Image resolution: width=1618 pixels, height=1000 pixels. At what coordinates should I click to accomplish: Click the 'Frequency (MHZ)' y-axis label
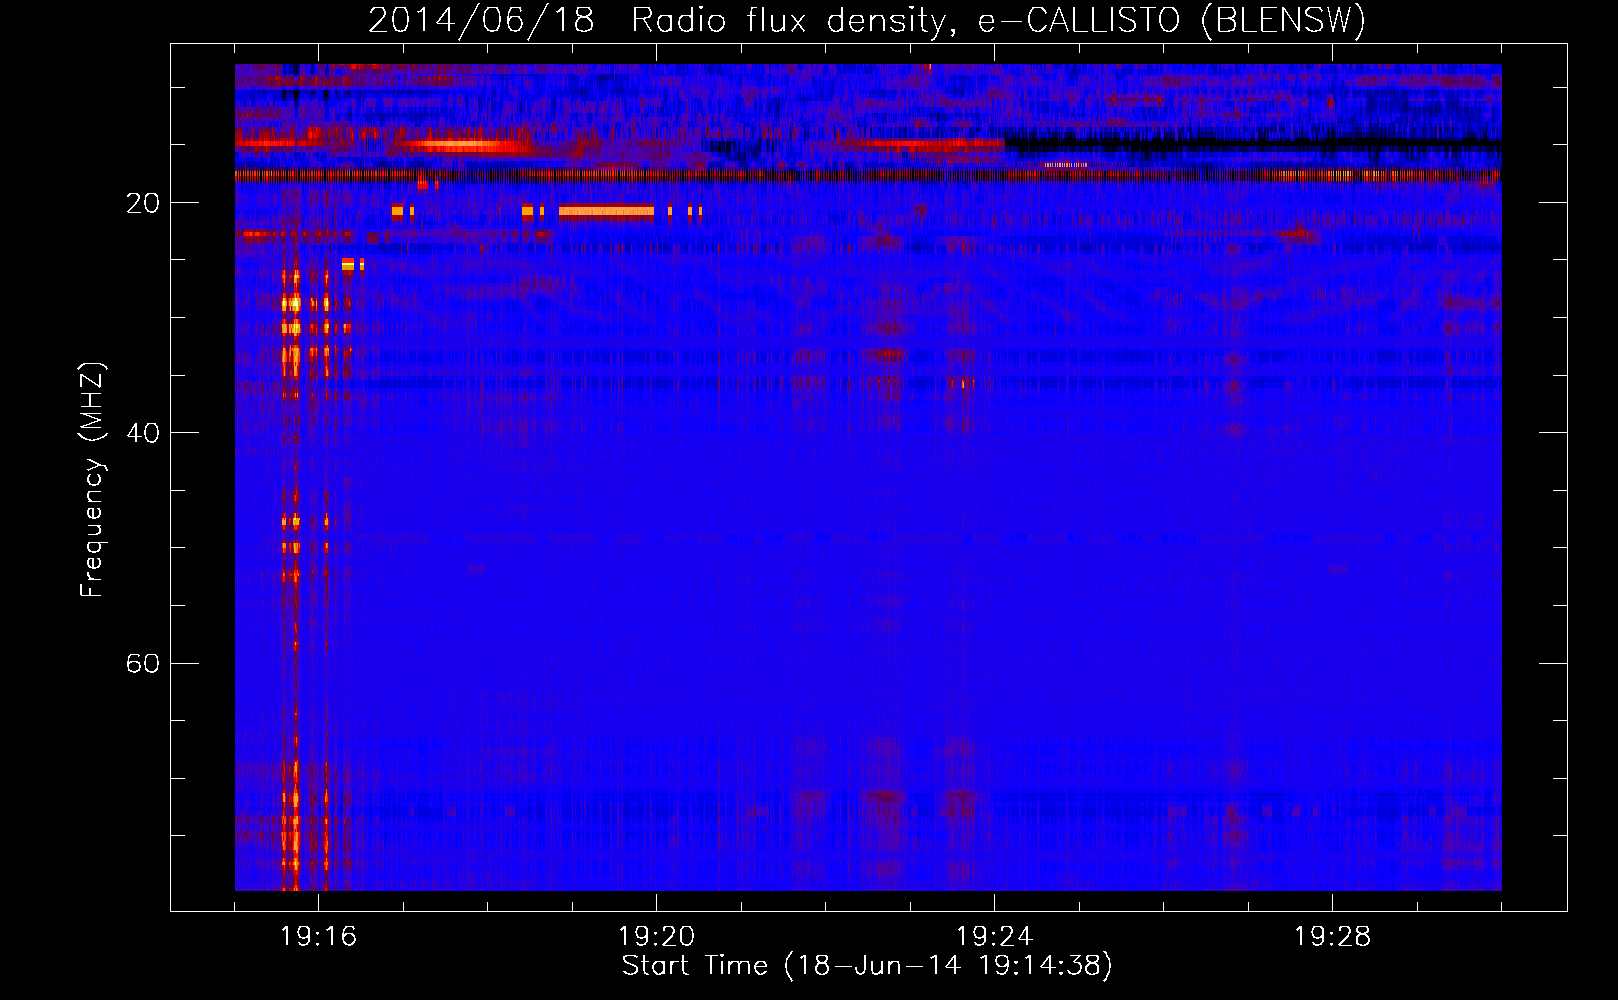[x=92, y=480]
